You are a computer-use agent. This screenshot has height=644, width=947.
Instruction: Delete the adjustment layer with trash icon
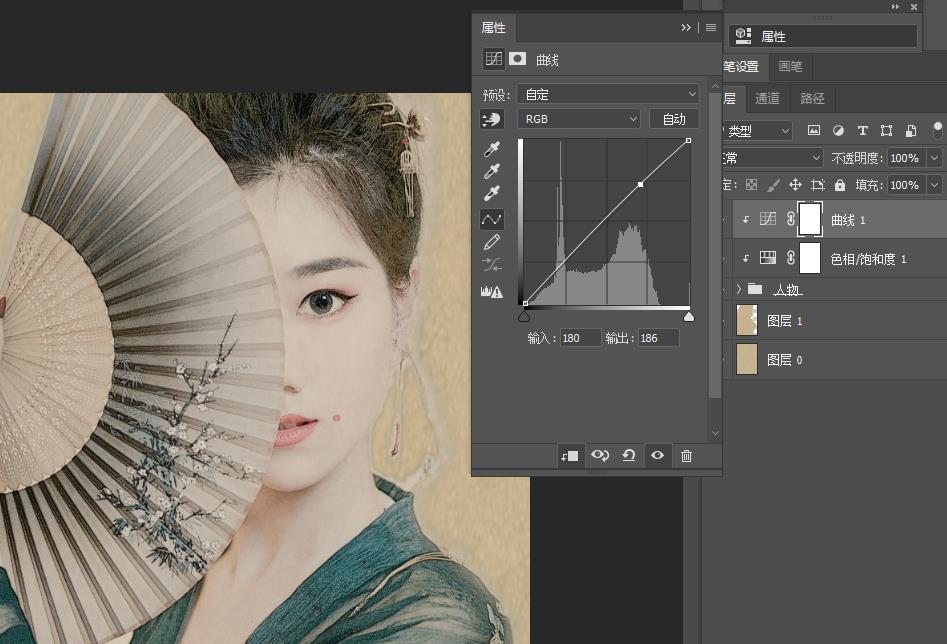686,456
